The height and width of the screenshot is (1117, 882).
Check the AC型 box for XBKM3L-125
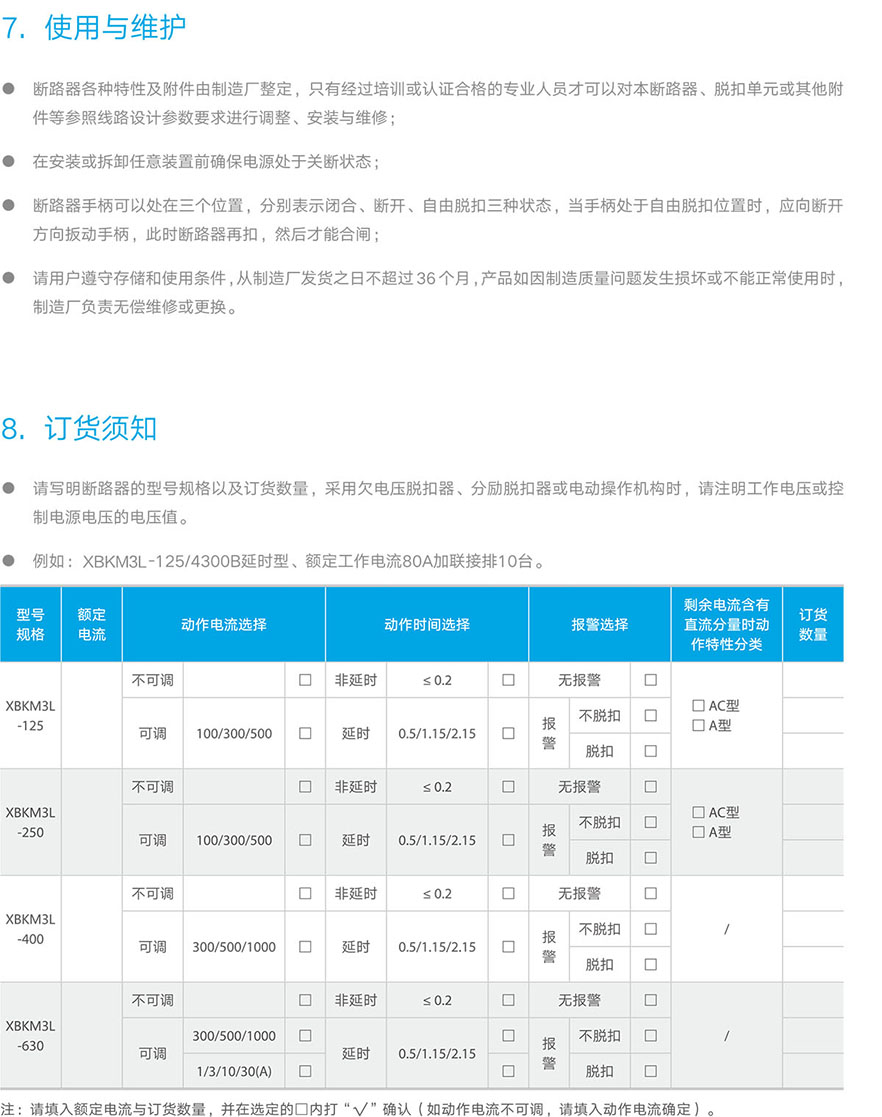click(698, 706)
